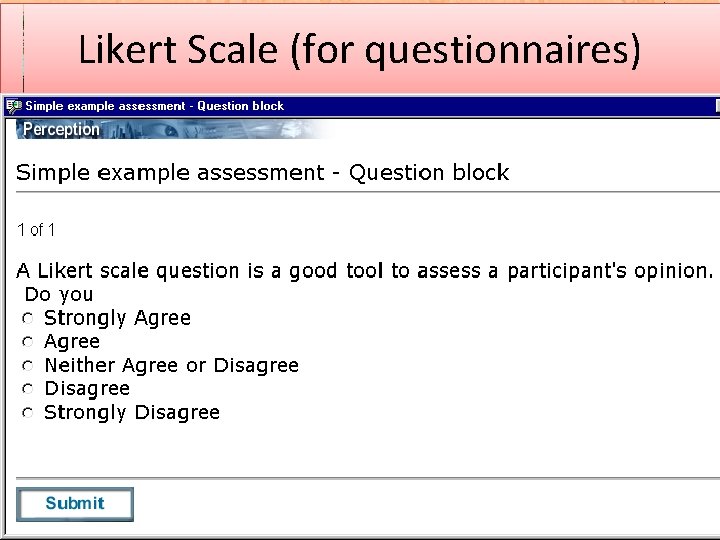The height and width of the screenshot is (540, 720).
Task: Click the window icon in the title bar
Action: tap(13, 106)
